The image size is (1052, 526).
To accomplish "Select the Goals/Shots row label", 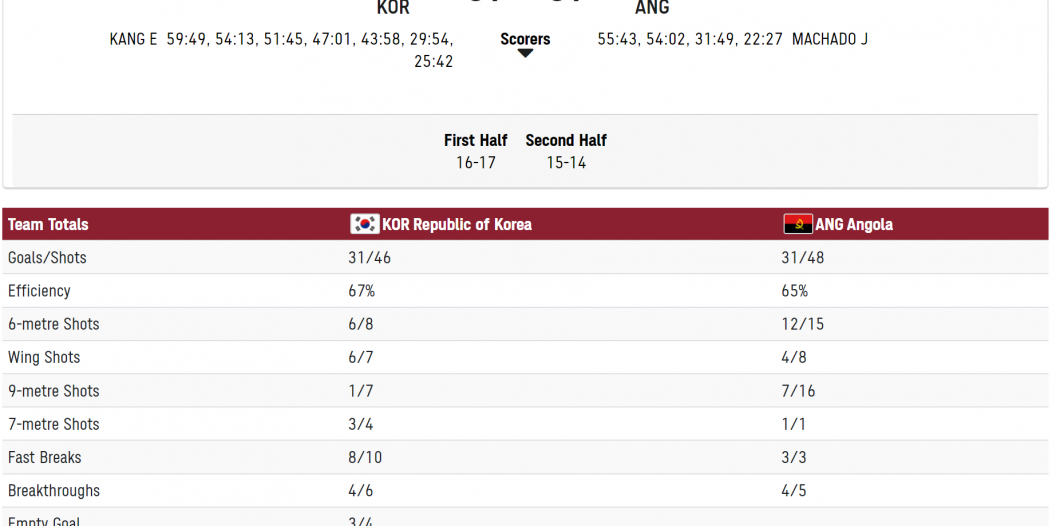I will coord(47,258).
